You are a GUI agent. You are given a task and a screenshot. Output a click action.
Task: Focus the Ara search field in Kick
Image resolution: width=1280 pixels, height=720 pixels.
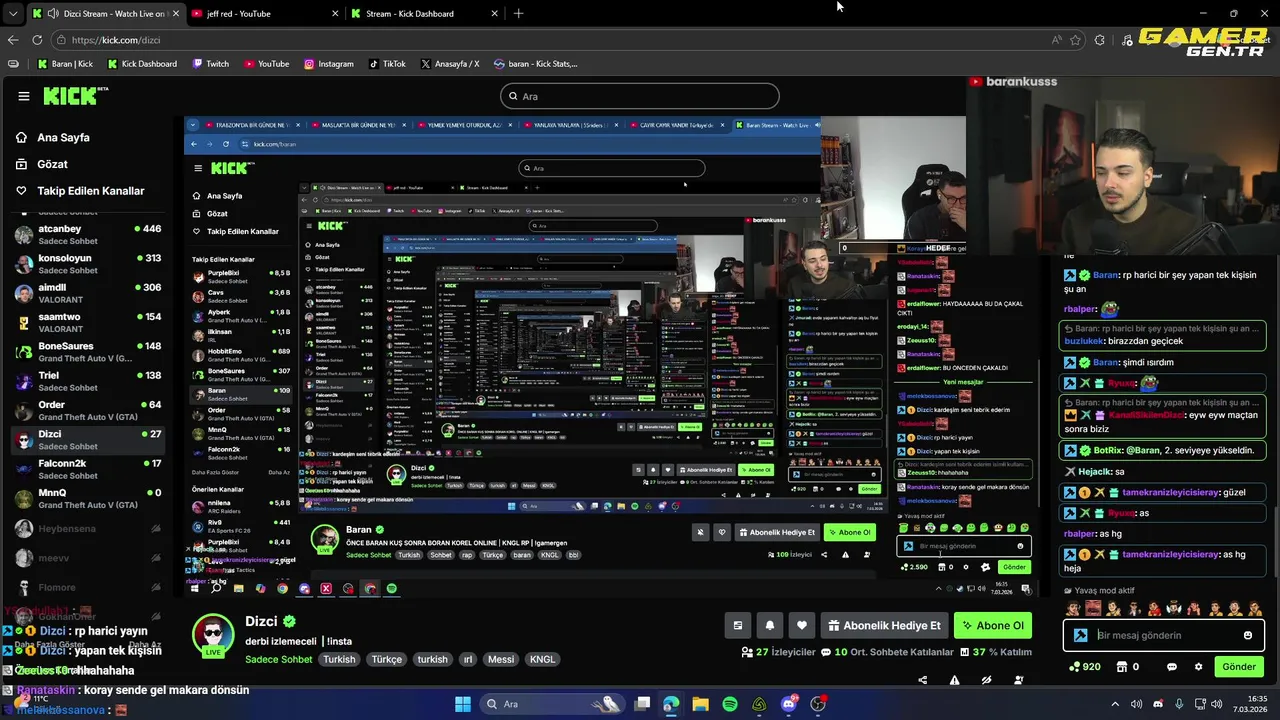pos(640,96)
